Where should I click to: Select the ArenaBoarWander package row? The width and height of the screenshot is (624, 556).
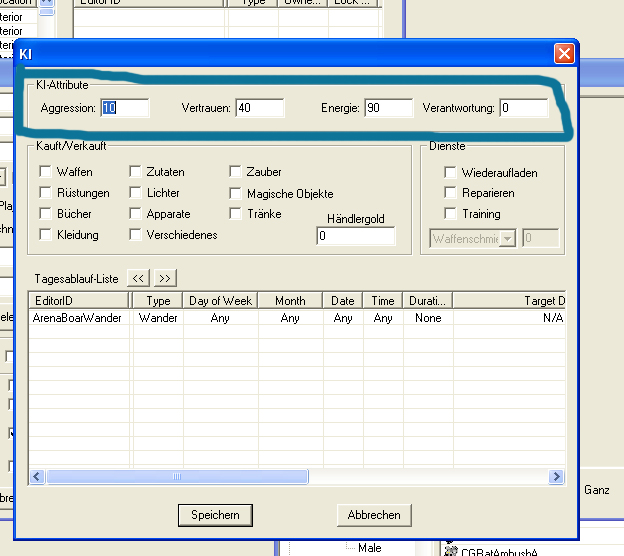click(x=78, y=318)
